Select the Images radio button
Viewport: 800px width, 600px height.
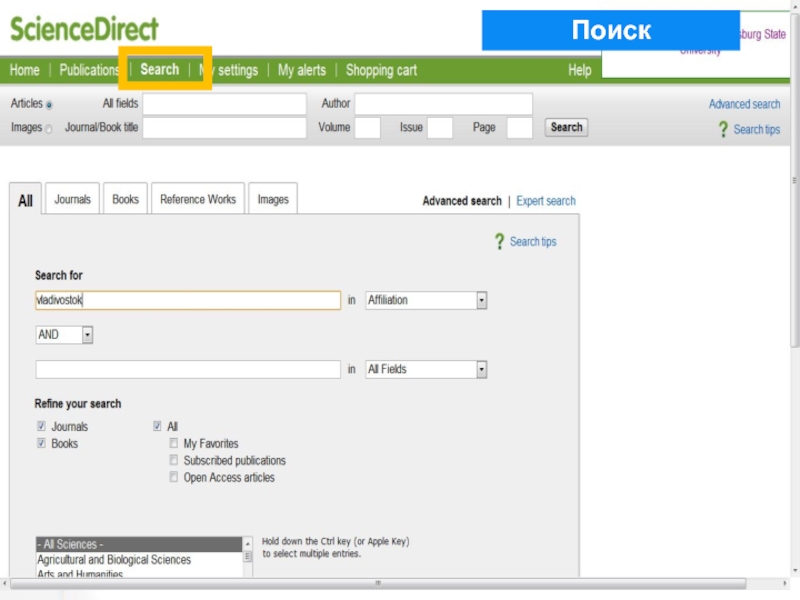point(49,128)
